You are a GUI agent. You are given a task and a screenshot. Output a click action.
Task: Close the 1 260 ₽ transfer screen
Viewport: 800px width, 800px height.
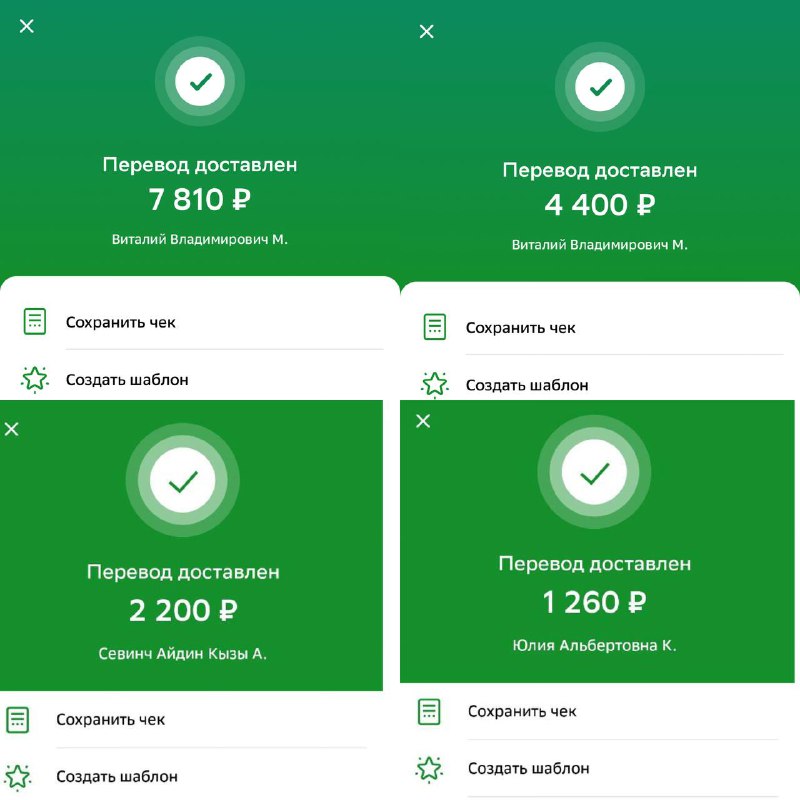pos(423,421)
